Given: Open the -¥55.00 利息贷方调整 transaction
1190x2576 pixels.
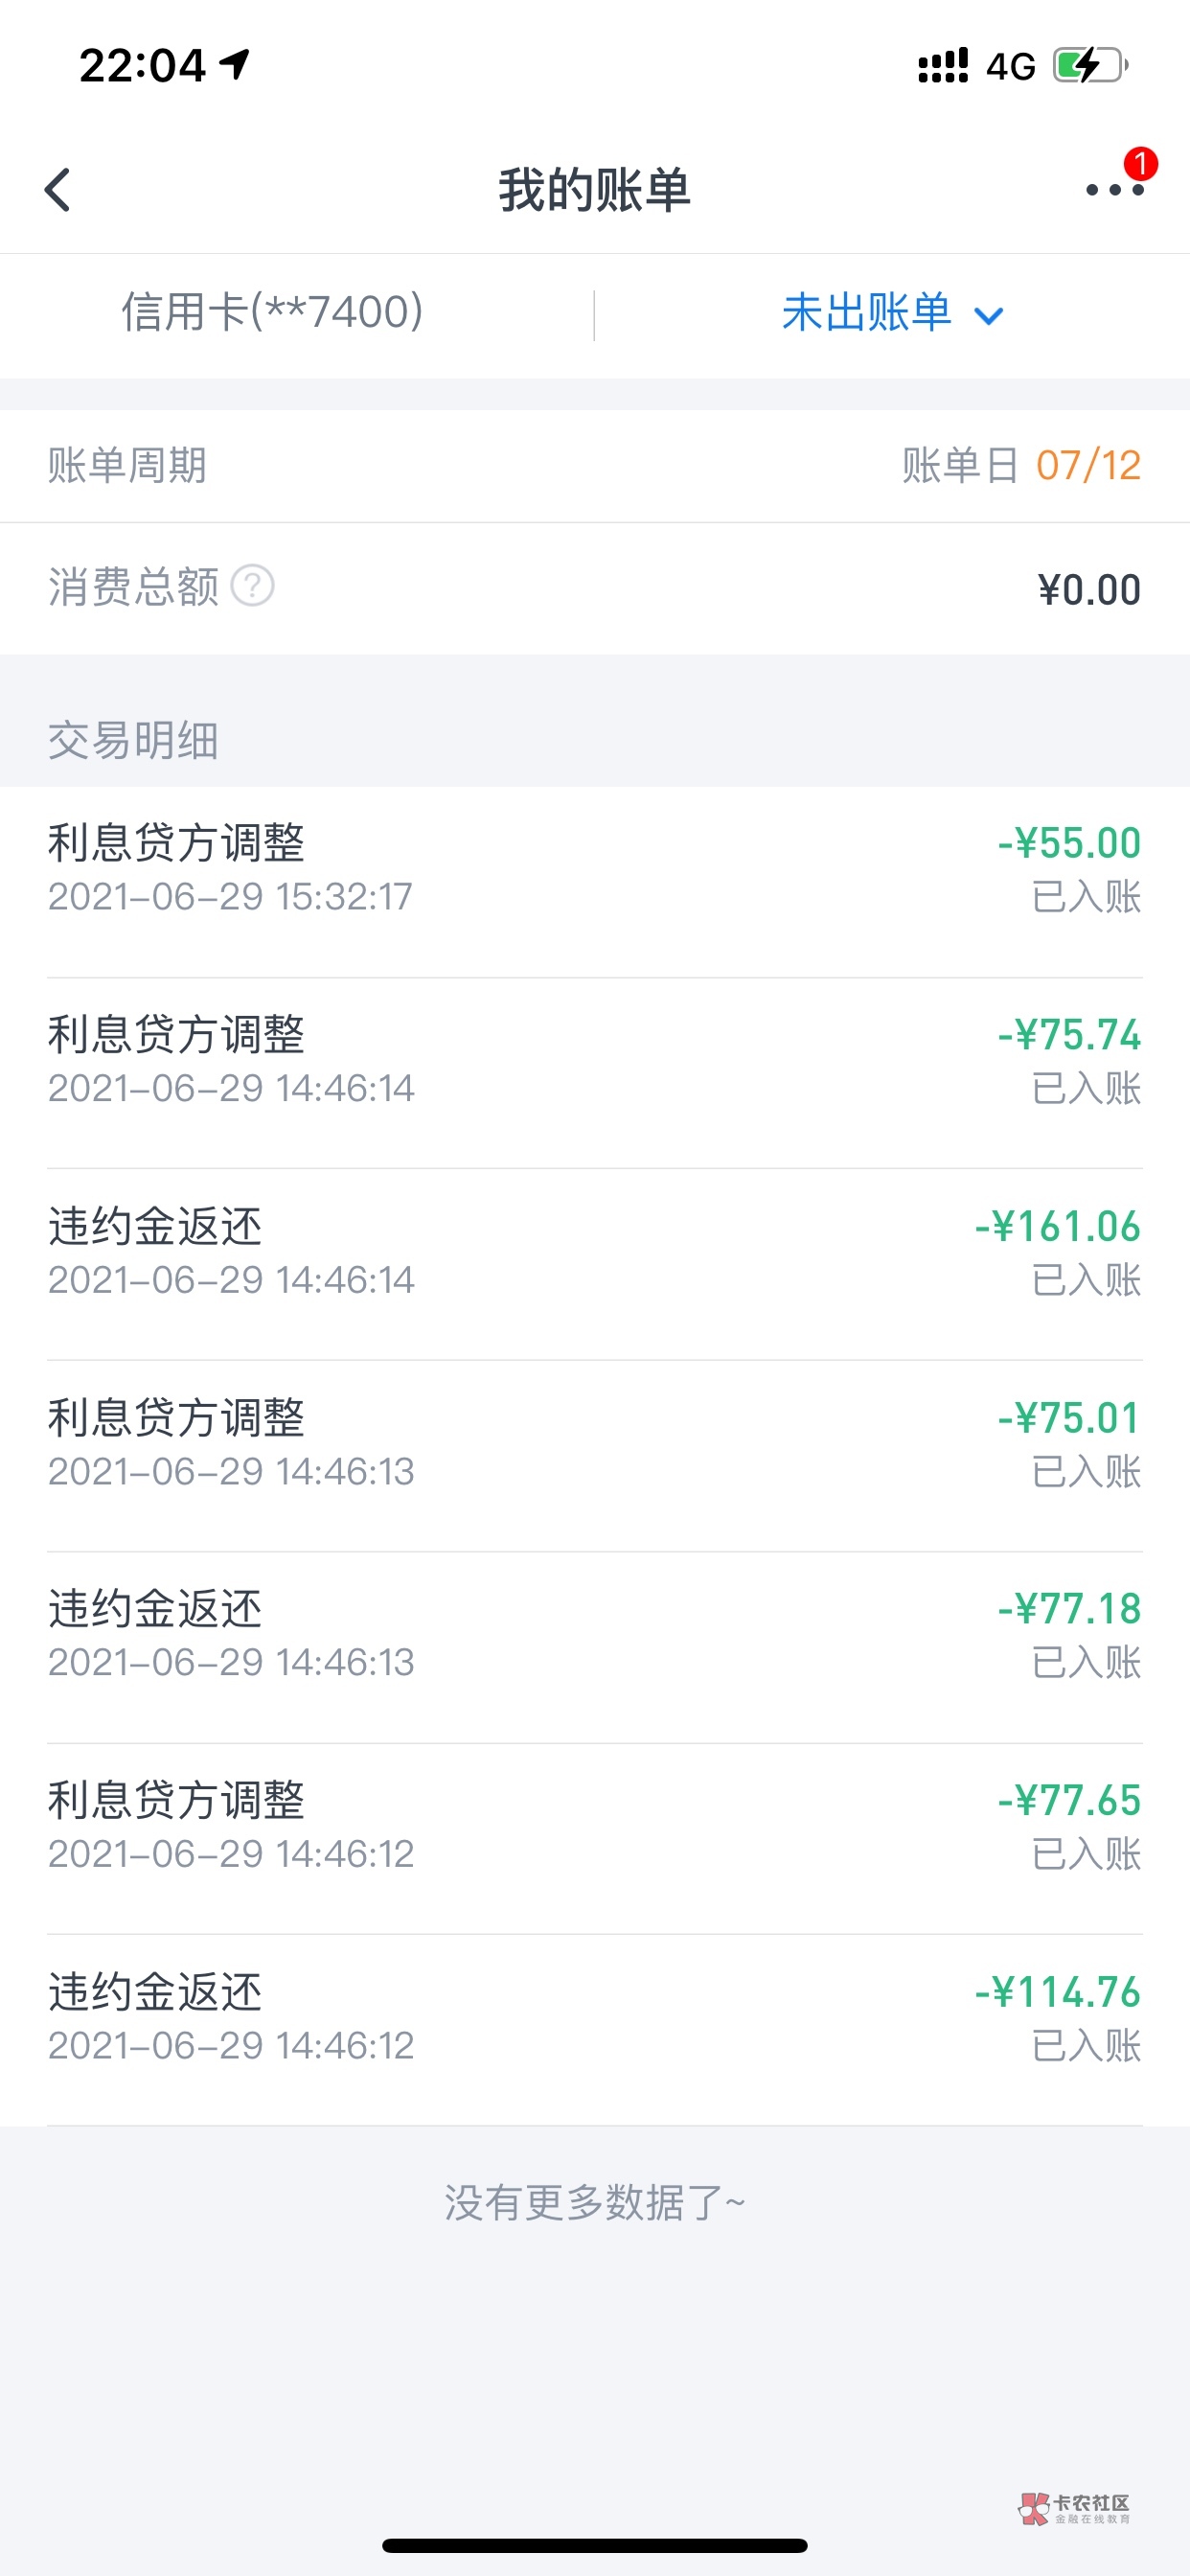Looking at the screenshot, I should [595, 868].
